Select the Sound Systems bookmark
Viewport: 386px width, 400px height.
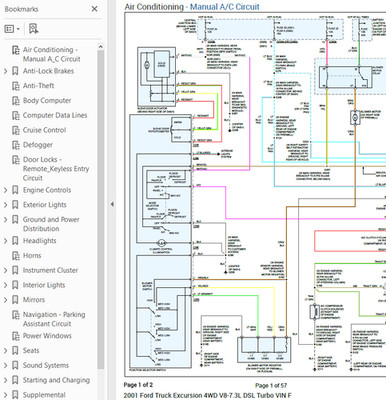46,365
